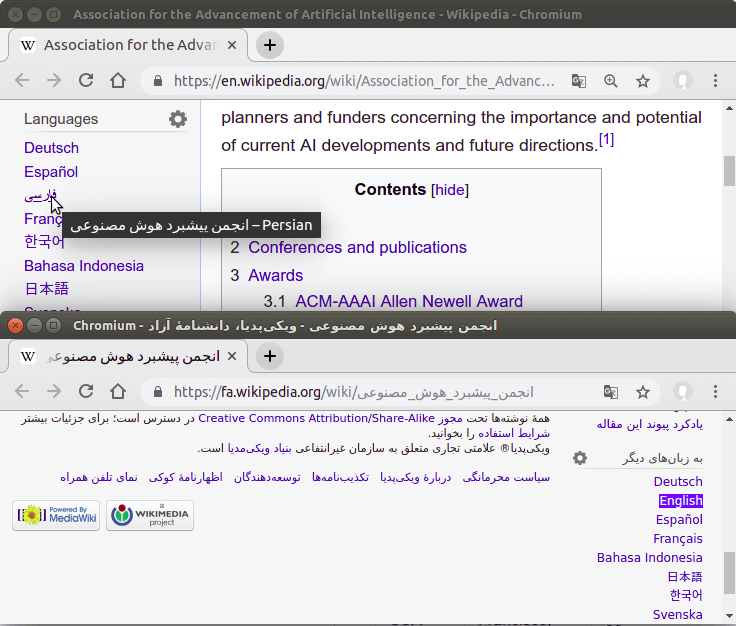The height and width of the screenshot is (626, 736).
Task: Click back arrow in English Wikipedia window
Action: coord(22,81)
